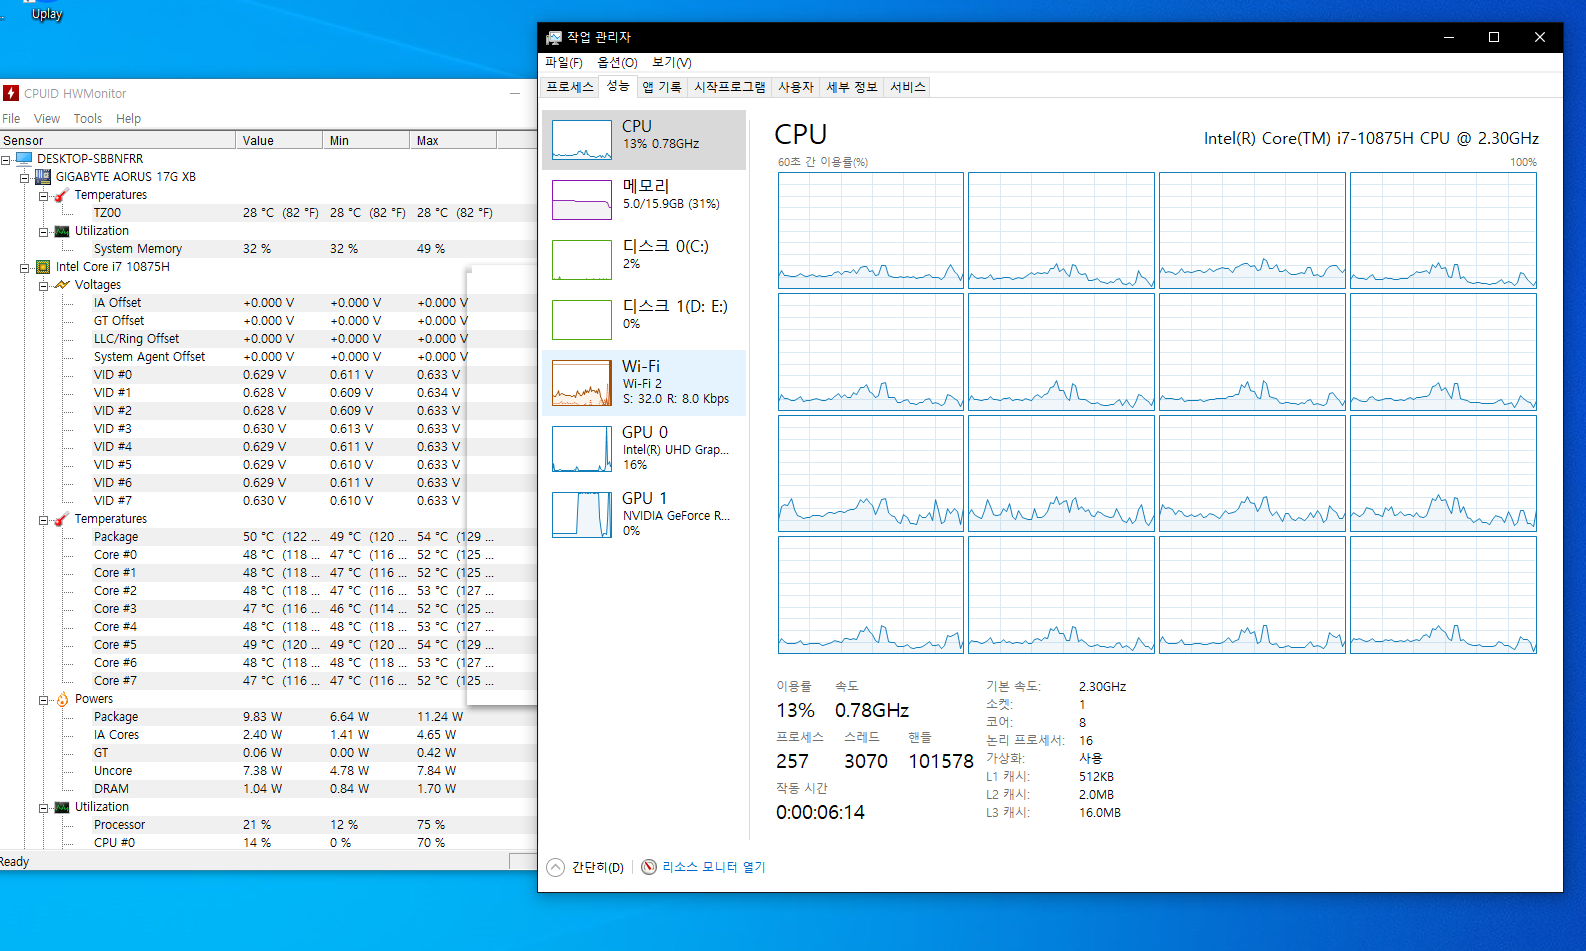Image resolution: width=1586 pixels, height=951 pixels.
Task: Click the Min column header
Action: (x=367, y=140)
